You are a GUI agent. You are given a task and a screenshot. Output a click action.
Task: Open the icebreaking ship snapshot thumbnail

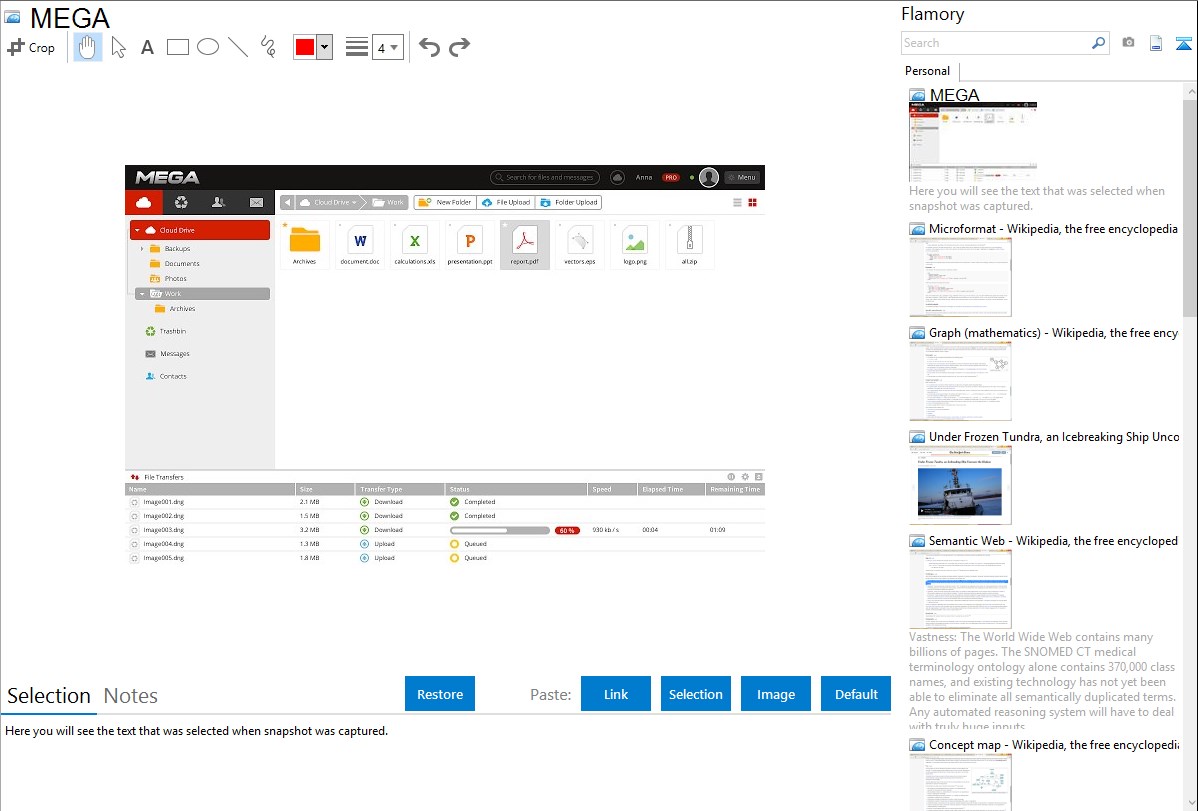pyautogui.click(x=960, y=485)
